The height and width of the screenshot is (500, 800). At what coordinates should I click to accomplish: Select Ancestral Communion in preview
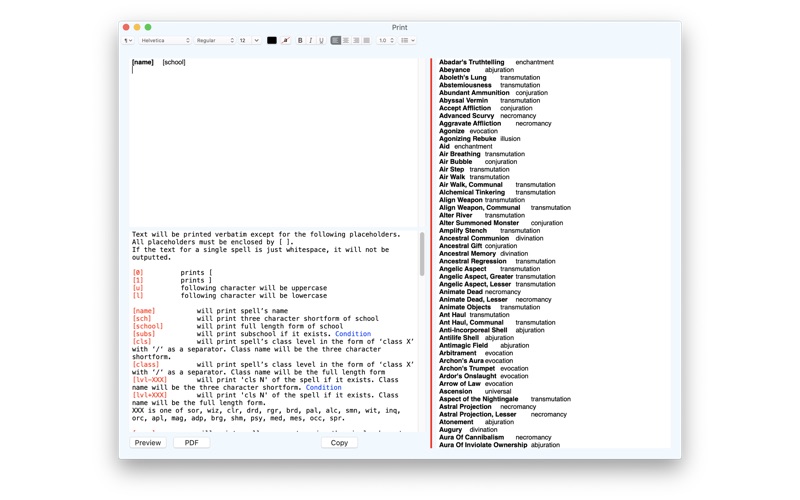pyautogui.click(x=474, y=238)
